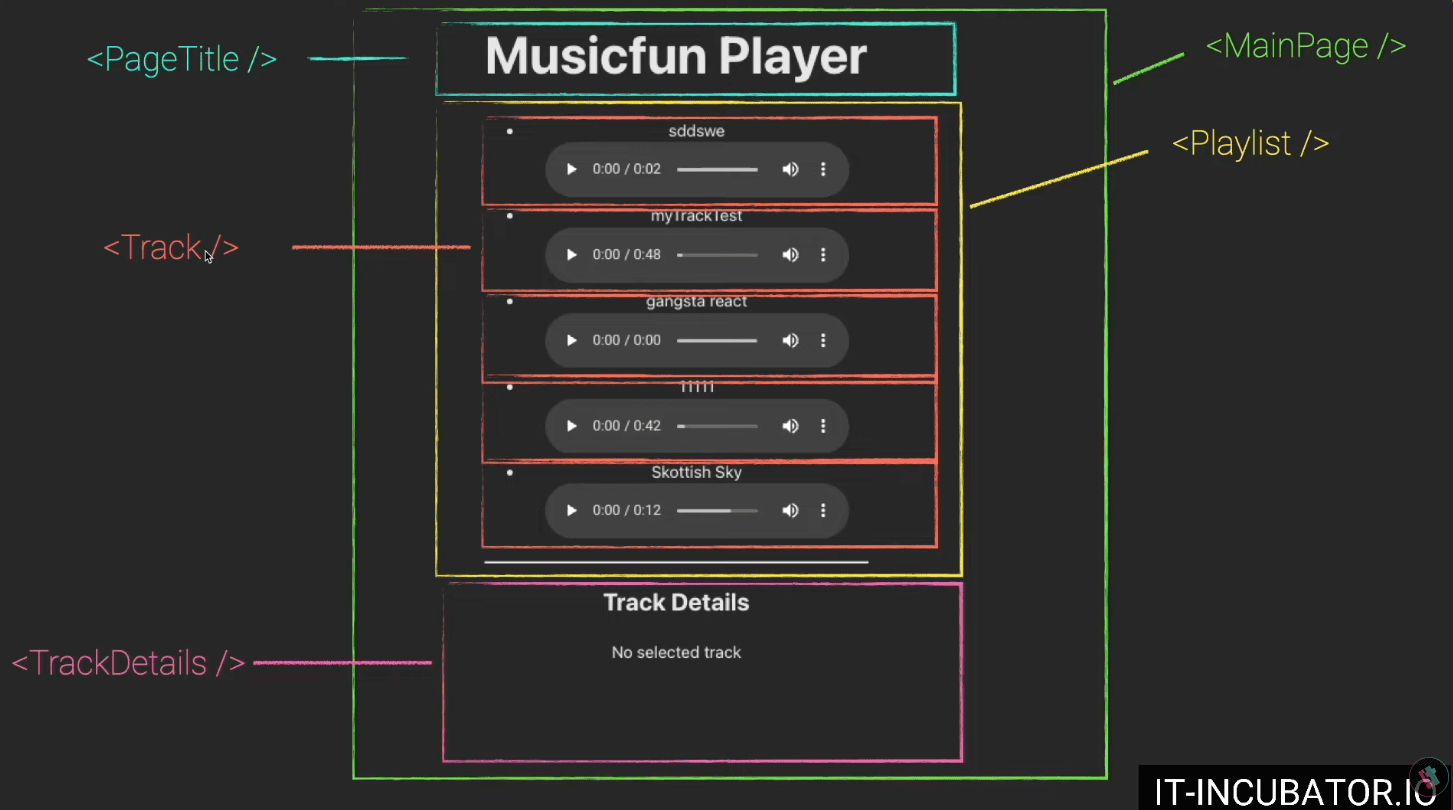The image size is (1453, 810).
Task: Mute the myTrackTest audio
Action: point(790,255)
